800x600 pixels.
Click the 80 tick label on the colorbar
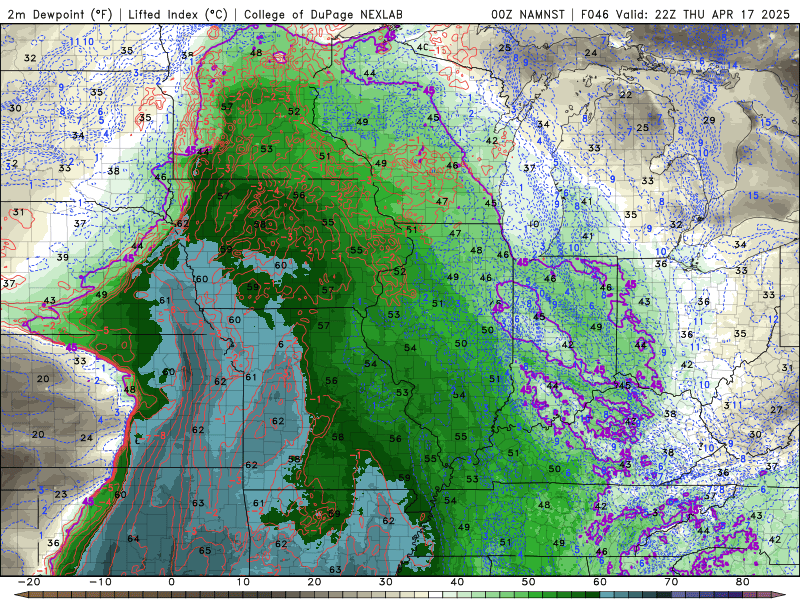click(743, 582)
